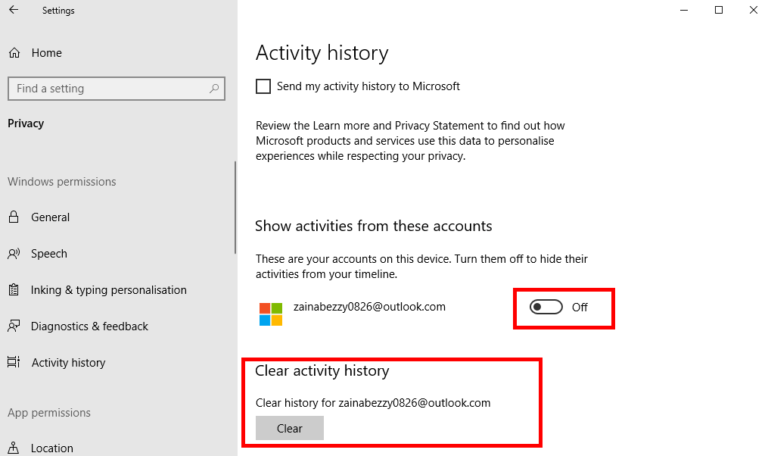Screen dimensions: 768x456
Task: Click the General lock icon
Action: point(14,217)
